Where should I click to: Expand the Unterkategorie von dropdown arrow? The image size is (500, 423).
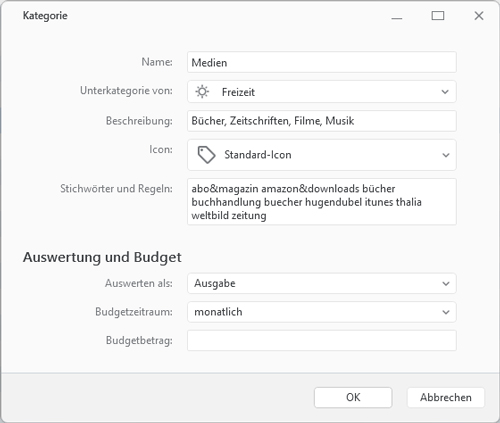pos(445,92)
